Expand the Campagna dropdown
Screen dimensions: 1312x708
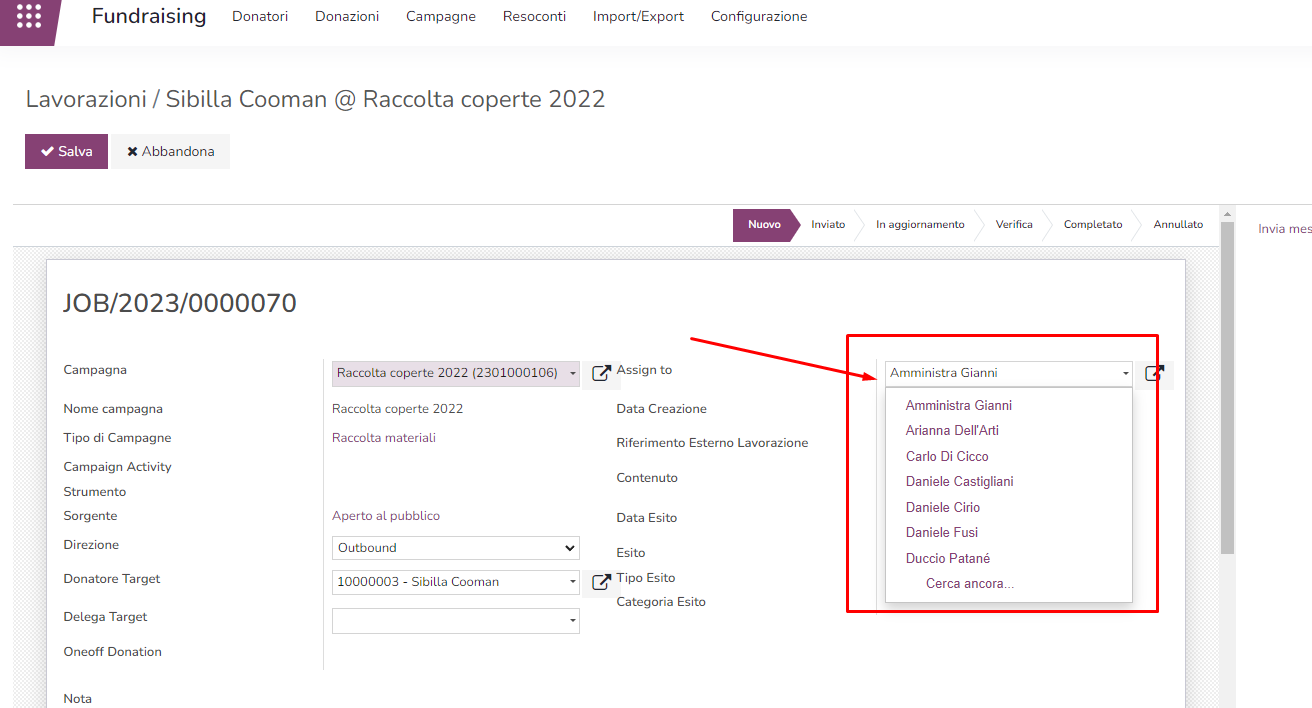tap(573, 373)
